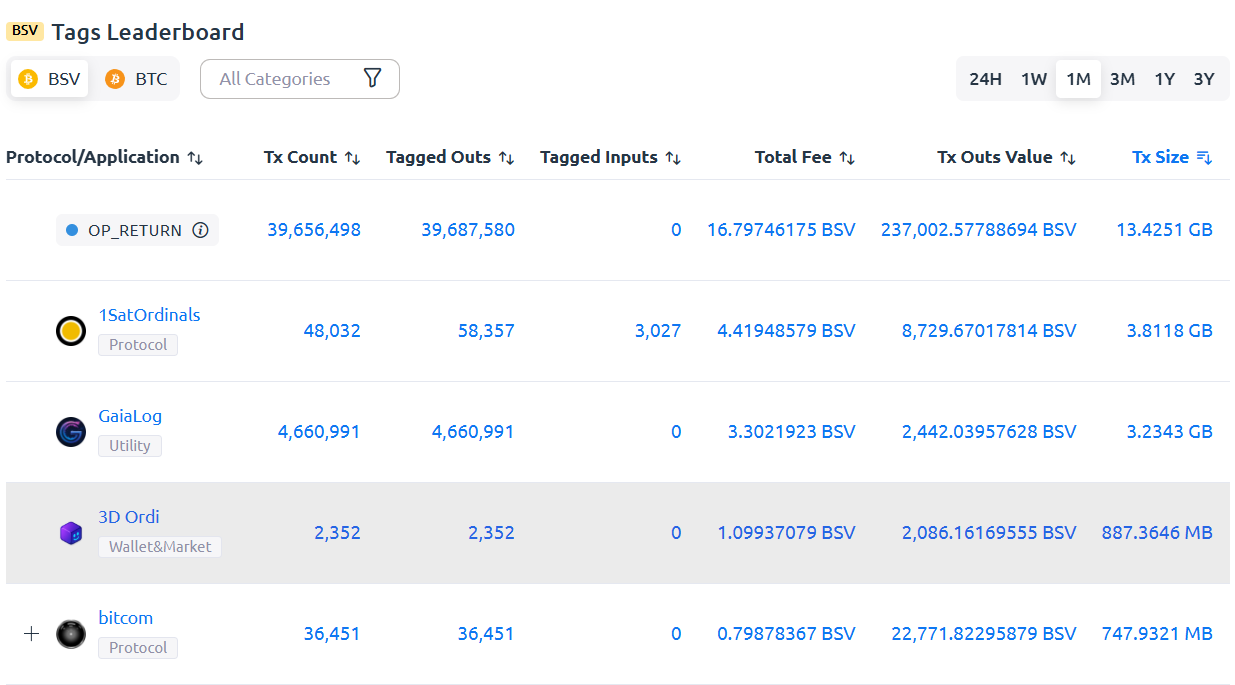Click the BSV badge beside Tags Leaderboard
Viewport: 1235px width, 685px height.
click(25, 31)
